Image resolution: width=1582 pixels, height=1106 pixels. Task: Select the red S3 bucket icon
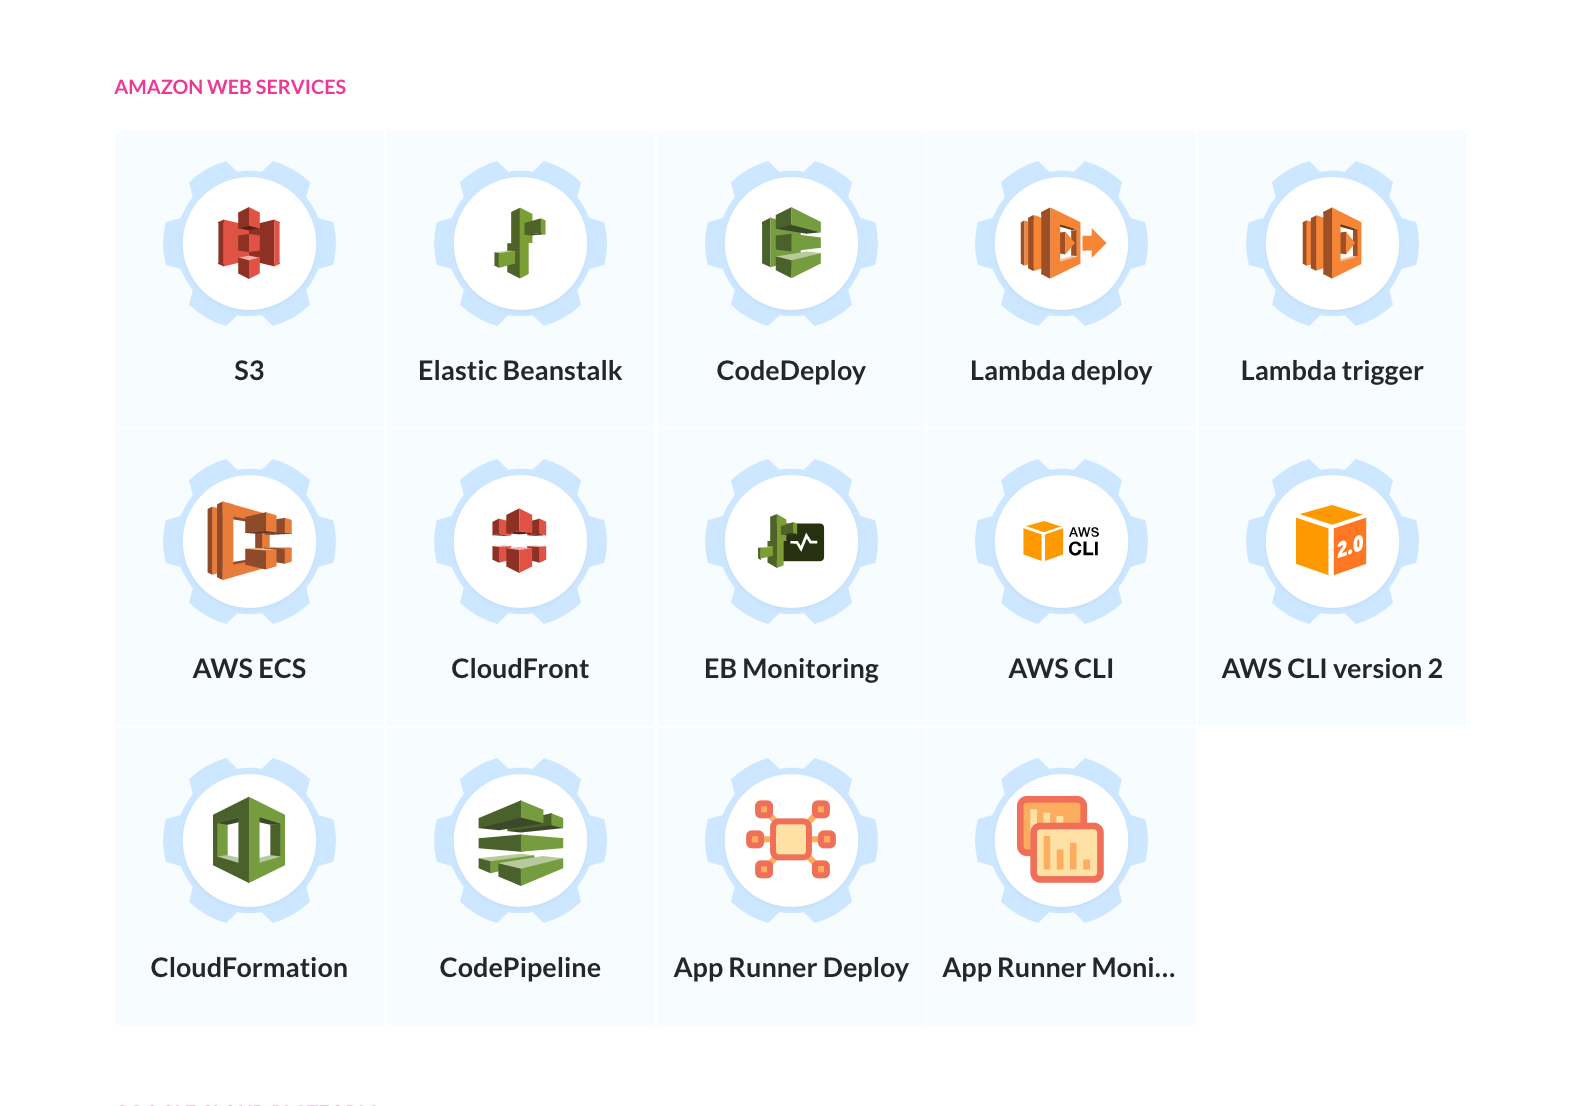(249, 243)
